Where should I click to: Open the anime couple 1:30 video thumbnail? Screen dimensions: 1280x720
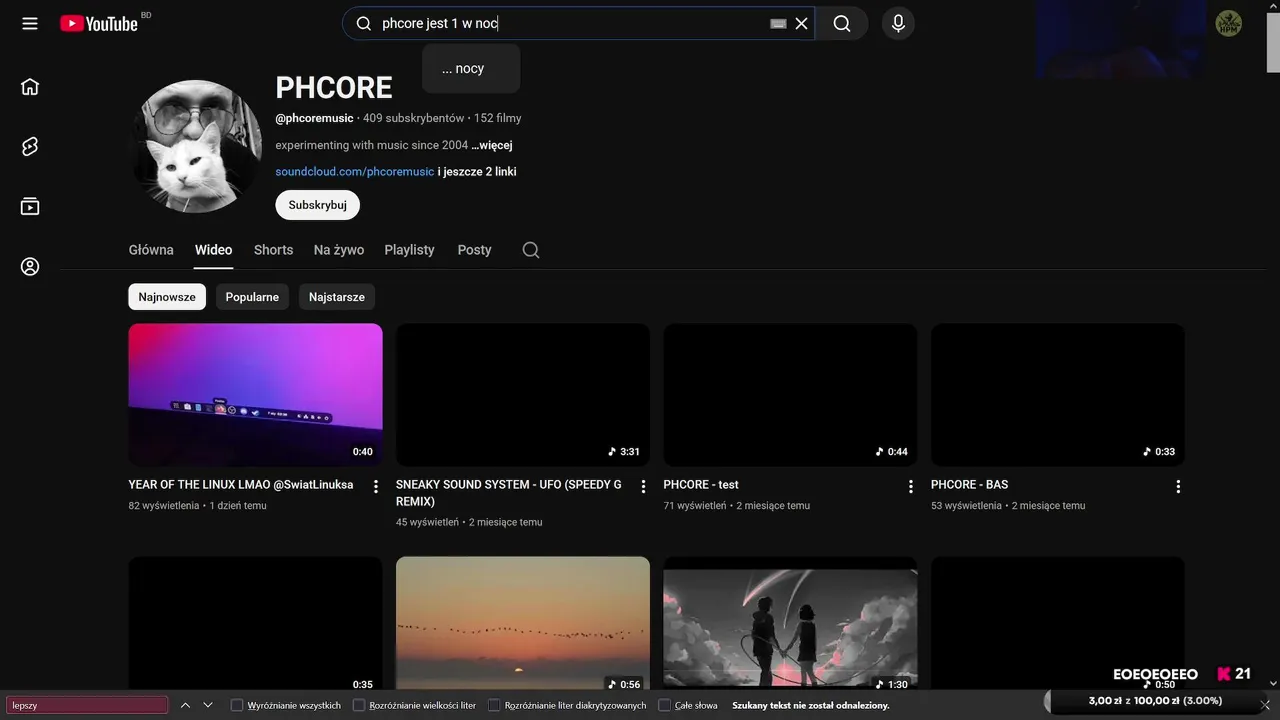(x=790, y=623)
